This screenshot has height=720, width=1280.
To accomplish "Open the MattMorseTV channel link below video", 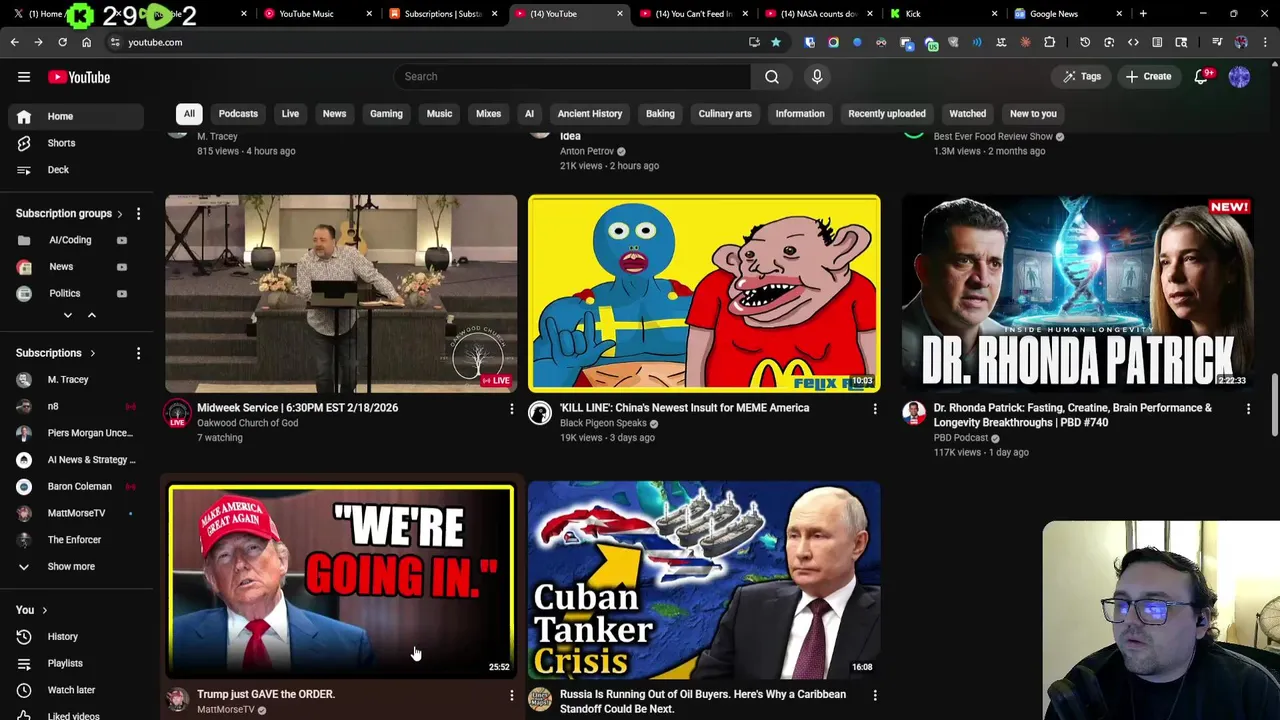I will (x=226, y=710).
